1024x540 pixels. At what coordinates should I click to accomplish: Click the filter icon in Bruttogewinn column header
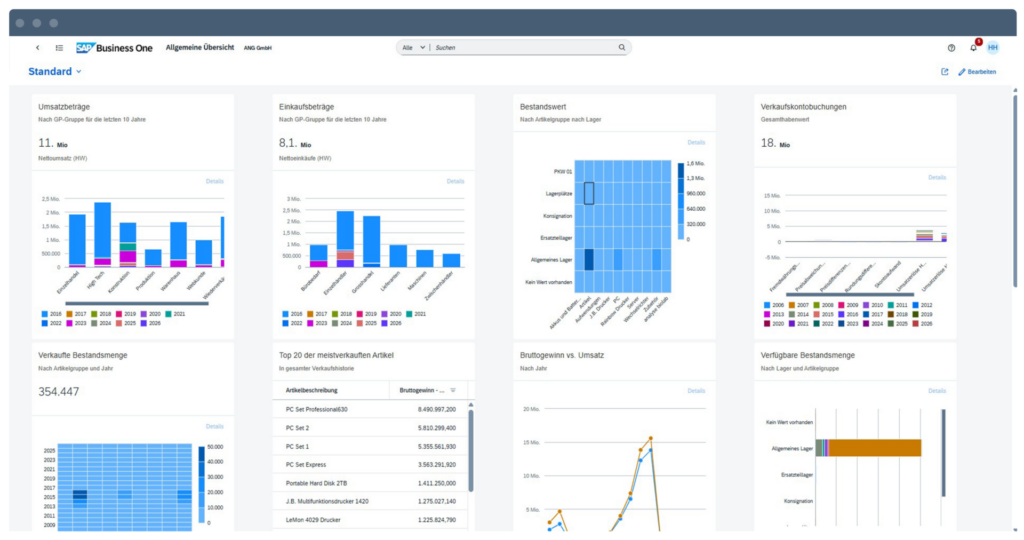pos(453,390)
